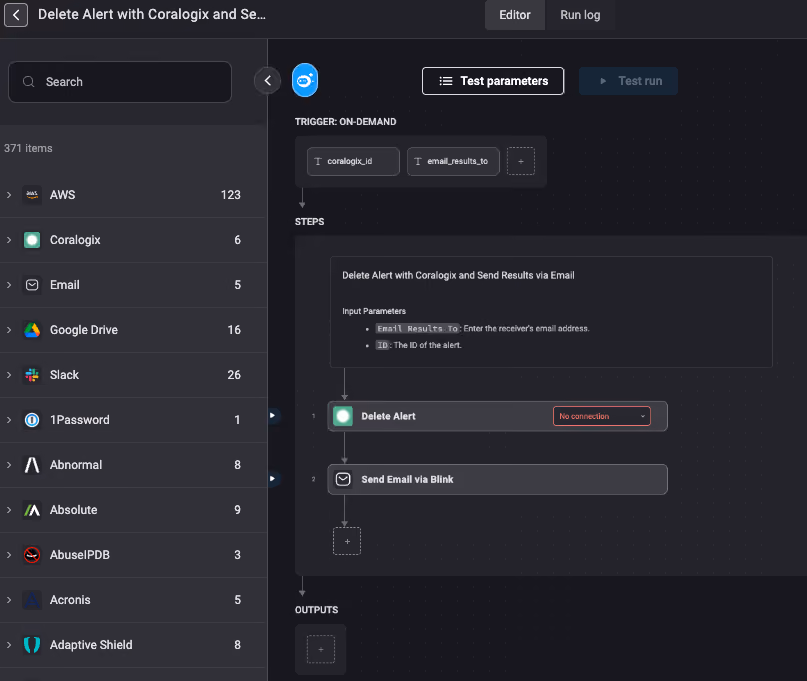Click the Slack logo icon
The height and width of the screenshot is (681, 807).
[x=32, y=375]
